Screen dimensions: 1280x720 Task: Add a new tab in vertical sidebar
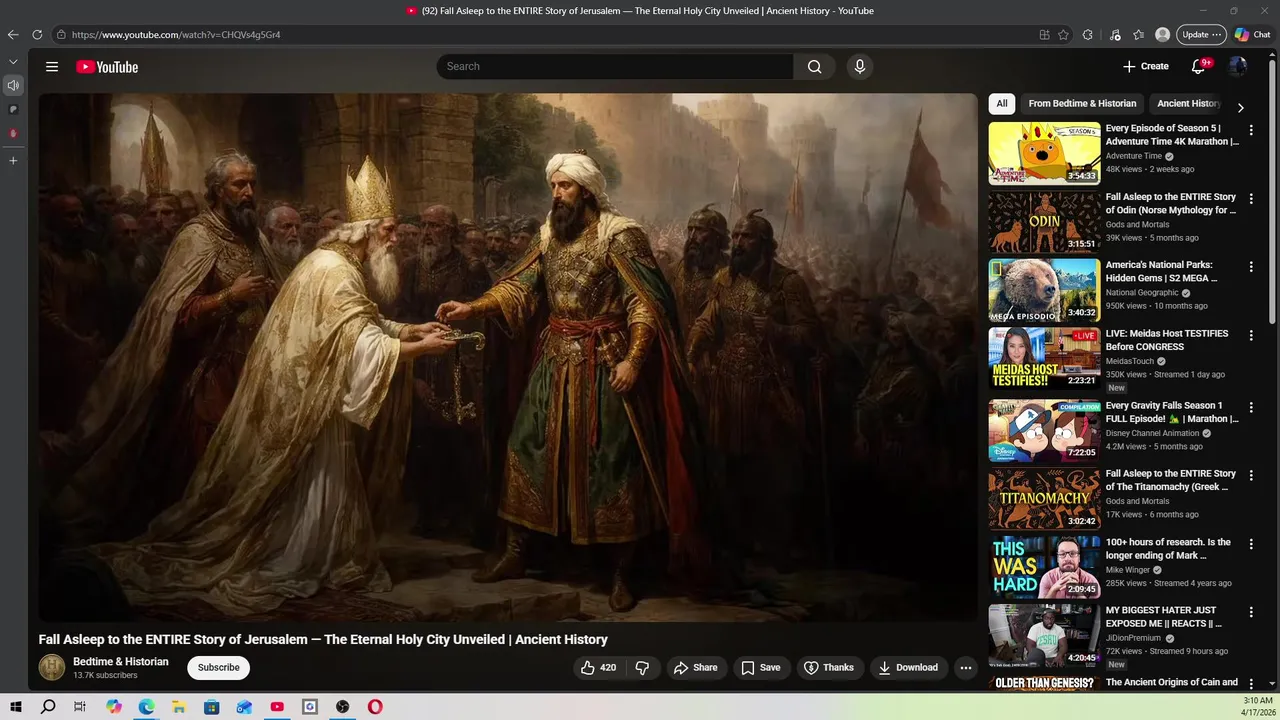click(13, 160)
